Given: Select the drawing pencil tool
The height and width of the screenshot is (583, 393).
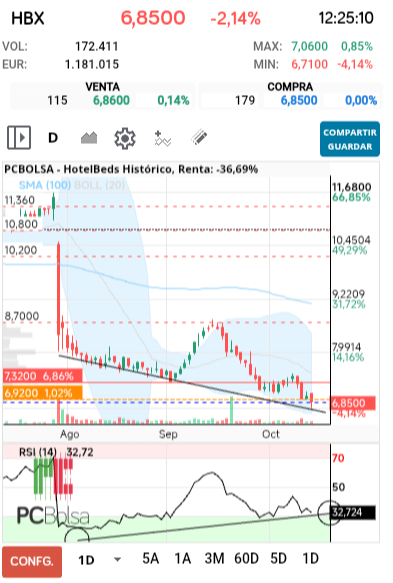Looking at the screenshot, I should (x=199, y=137).
